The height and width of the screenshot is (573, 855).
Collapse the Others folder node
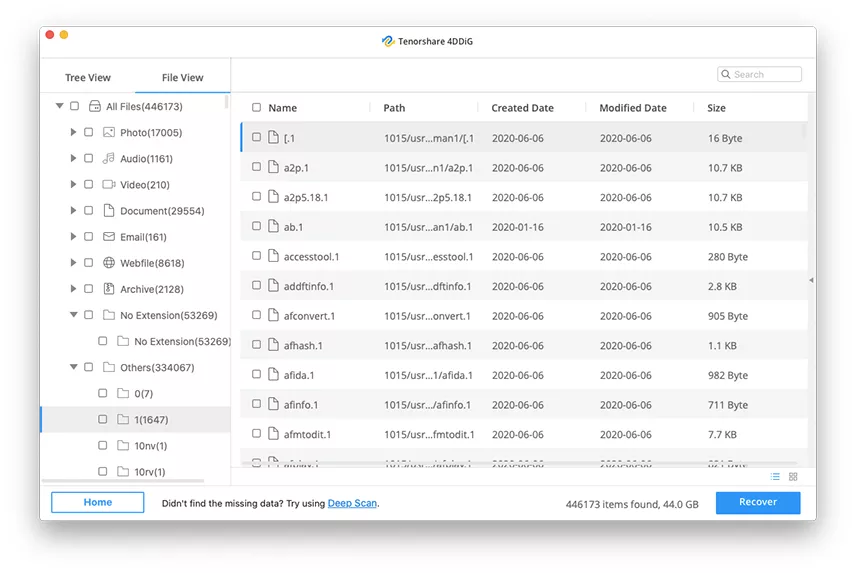[x=73, y=367]
